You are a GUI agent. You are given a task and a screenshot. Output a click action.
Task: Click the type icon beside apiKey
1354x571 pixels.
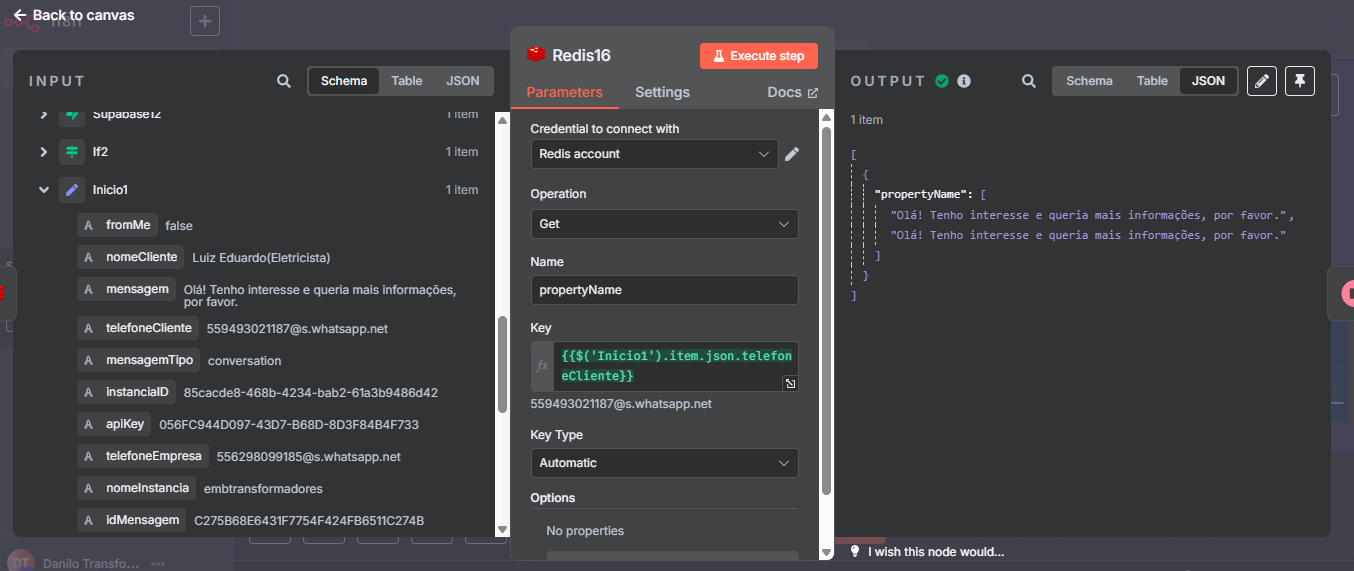[x=88, y=424]
